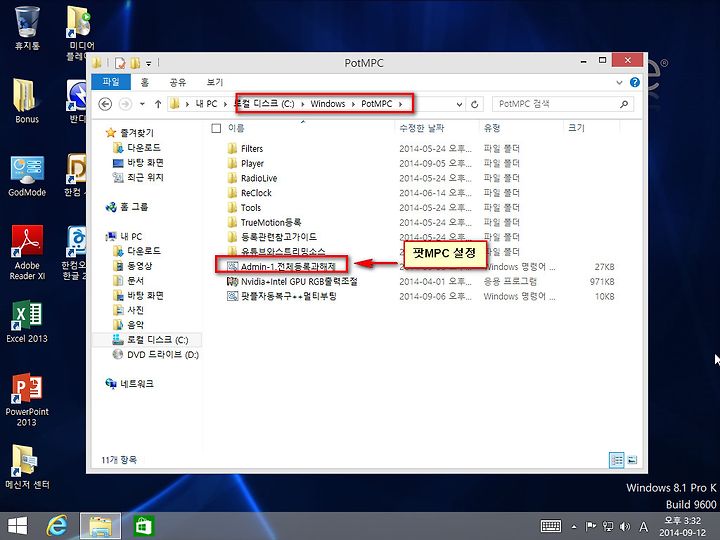Click the forward navigation arrow
The width and height of the screenshot is (720, 540).
tap(125, 104)
